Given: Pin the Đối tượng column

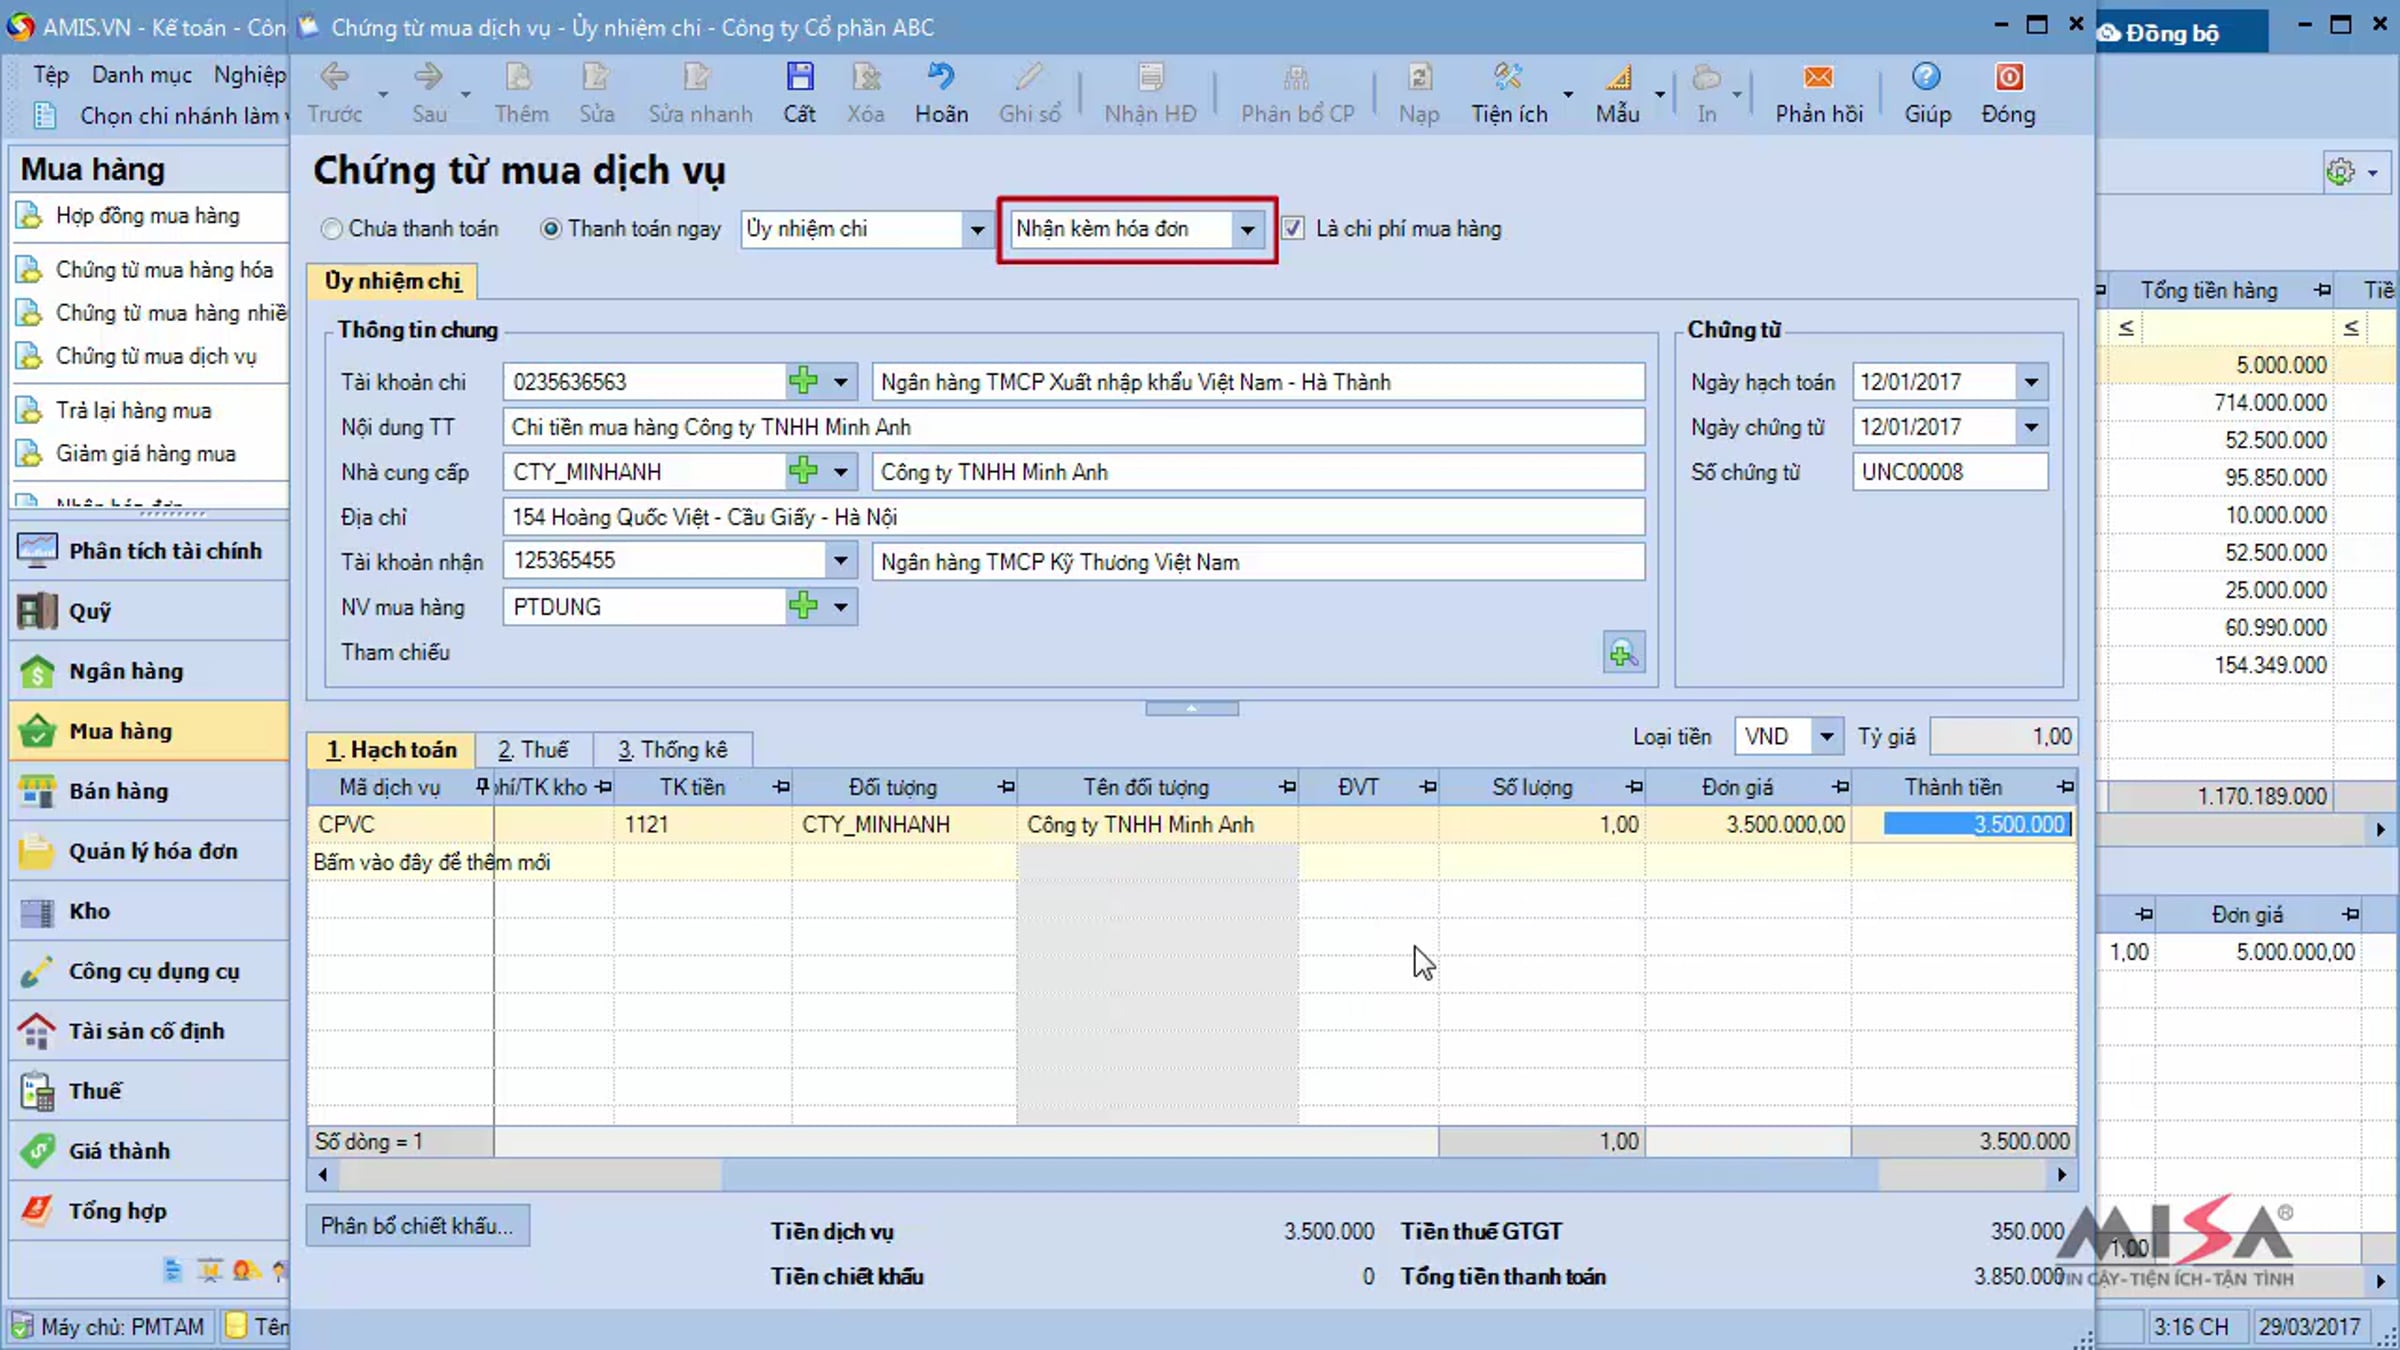Looking at the screenshot, I should click(1006, 788).
